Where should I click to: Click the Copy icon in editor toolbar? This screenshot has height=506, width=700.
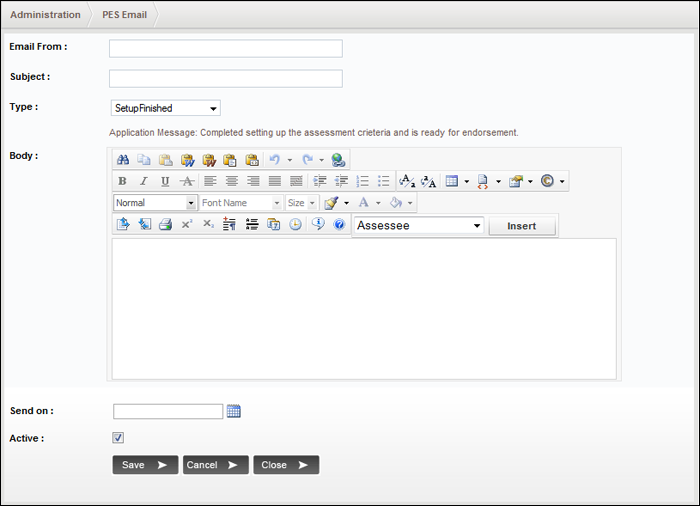(x=144, y=159)
